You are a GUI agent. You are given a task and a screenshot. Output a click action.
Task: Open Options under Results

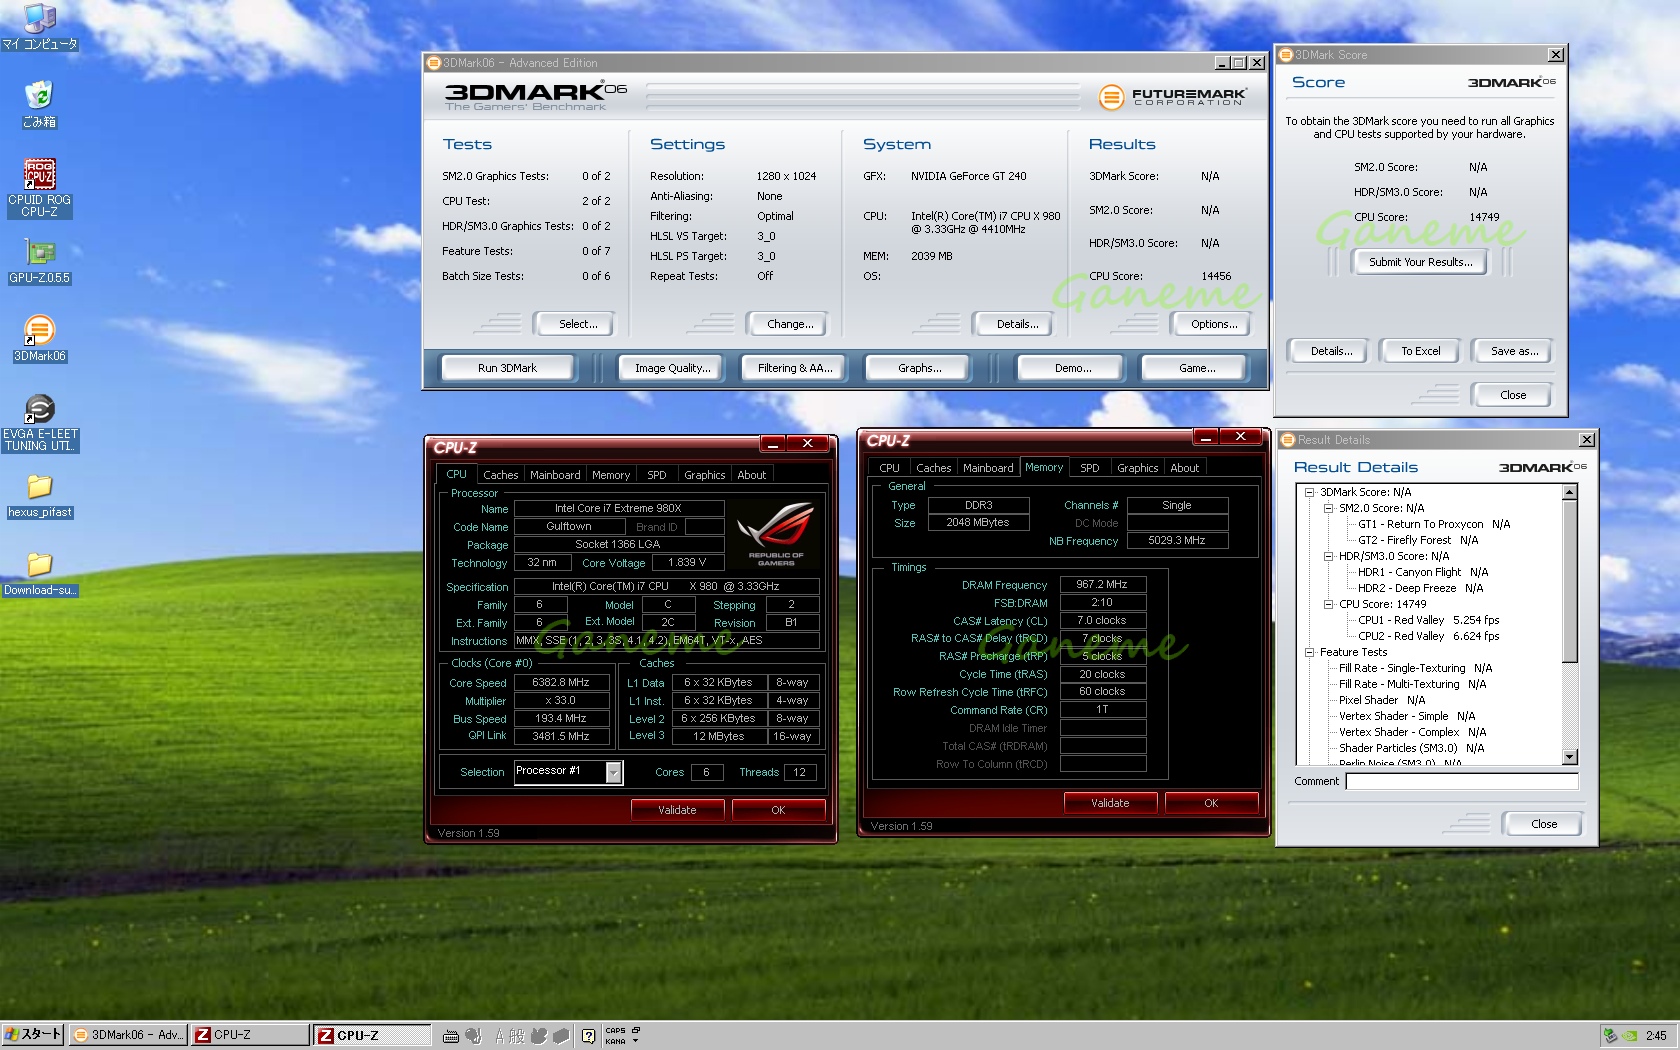(1214, 324)
